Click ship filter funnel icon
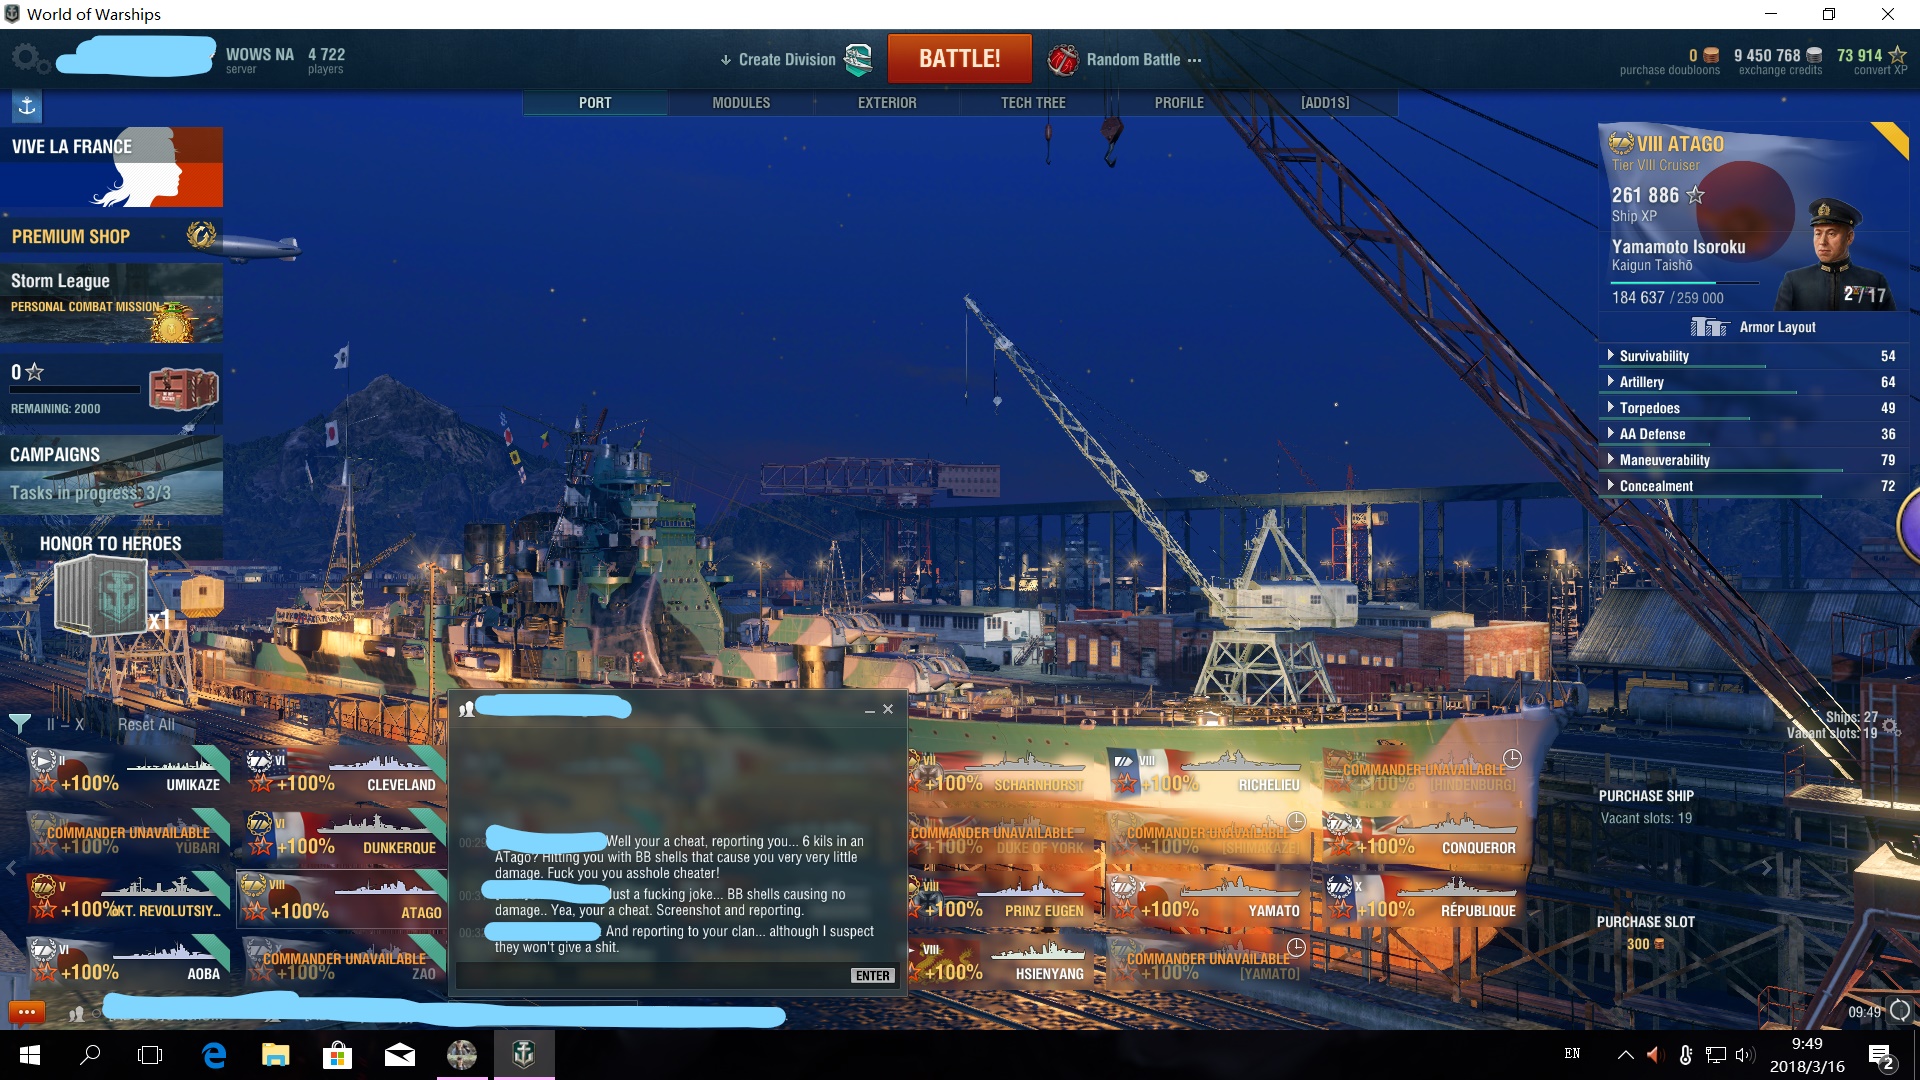1920x1080 pixels. point(19,723)
